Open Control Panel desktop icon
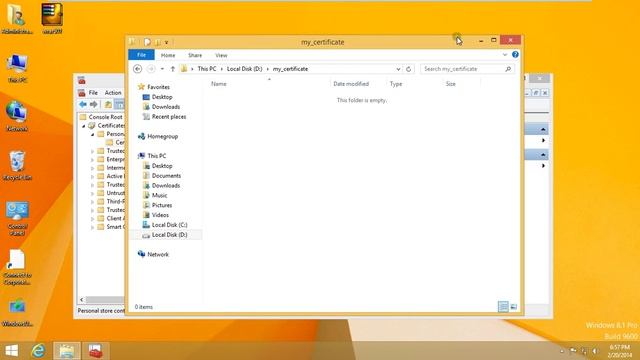This screenshot has height=360, width=640. [x=17, y=218]
